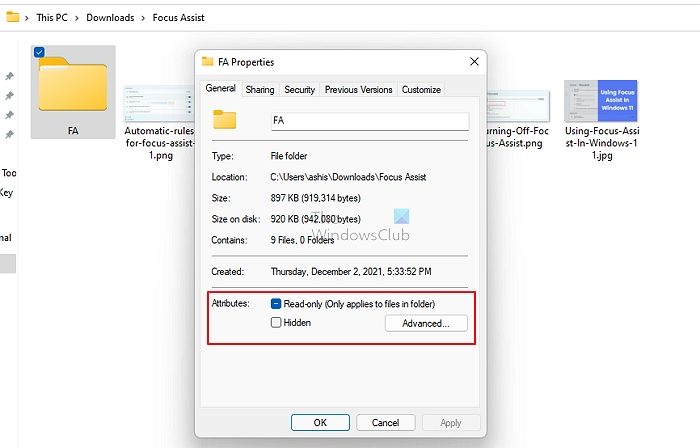The width and height of the screenshot is (700, 448).
Task: Open the Automatic-rules-for-focus-assist-1.png thumbnail
Action: click(x=159, y=103)
